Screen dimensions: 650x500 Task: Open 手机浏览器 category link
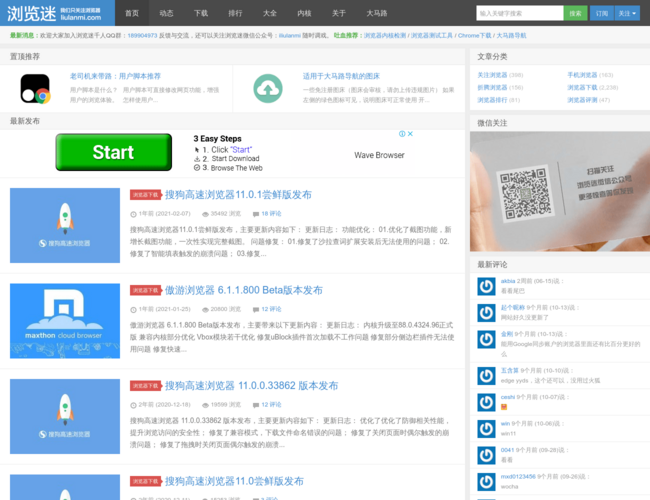coord(582,75)
